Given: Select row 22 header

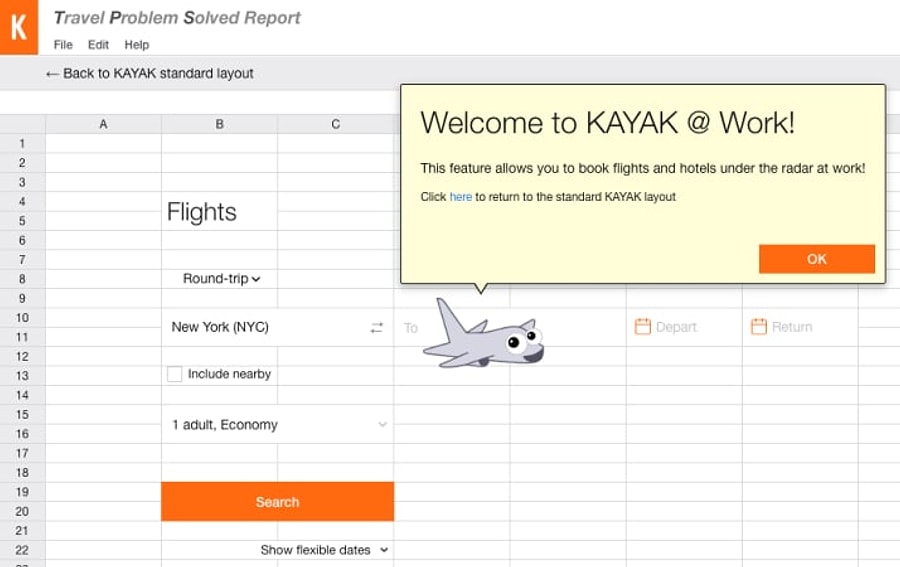Looking at the screenshot, I should (x=22, y=550).
